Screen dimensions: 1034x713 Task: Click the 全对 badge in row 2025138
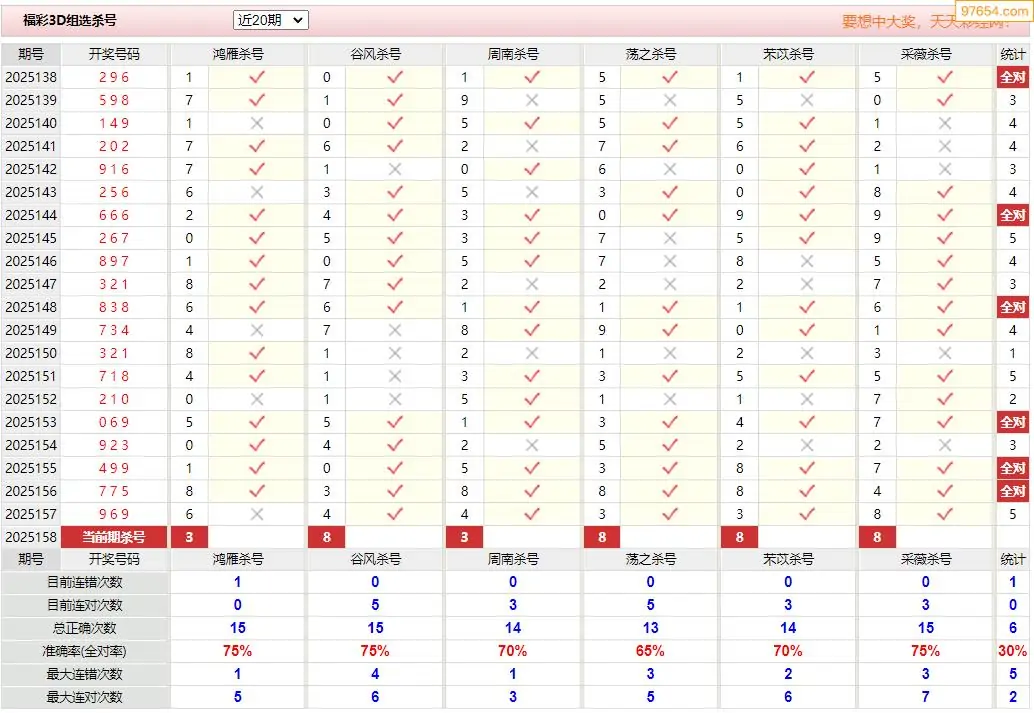(x=1013, y=77)
